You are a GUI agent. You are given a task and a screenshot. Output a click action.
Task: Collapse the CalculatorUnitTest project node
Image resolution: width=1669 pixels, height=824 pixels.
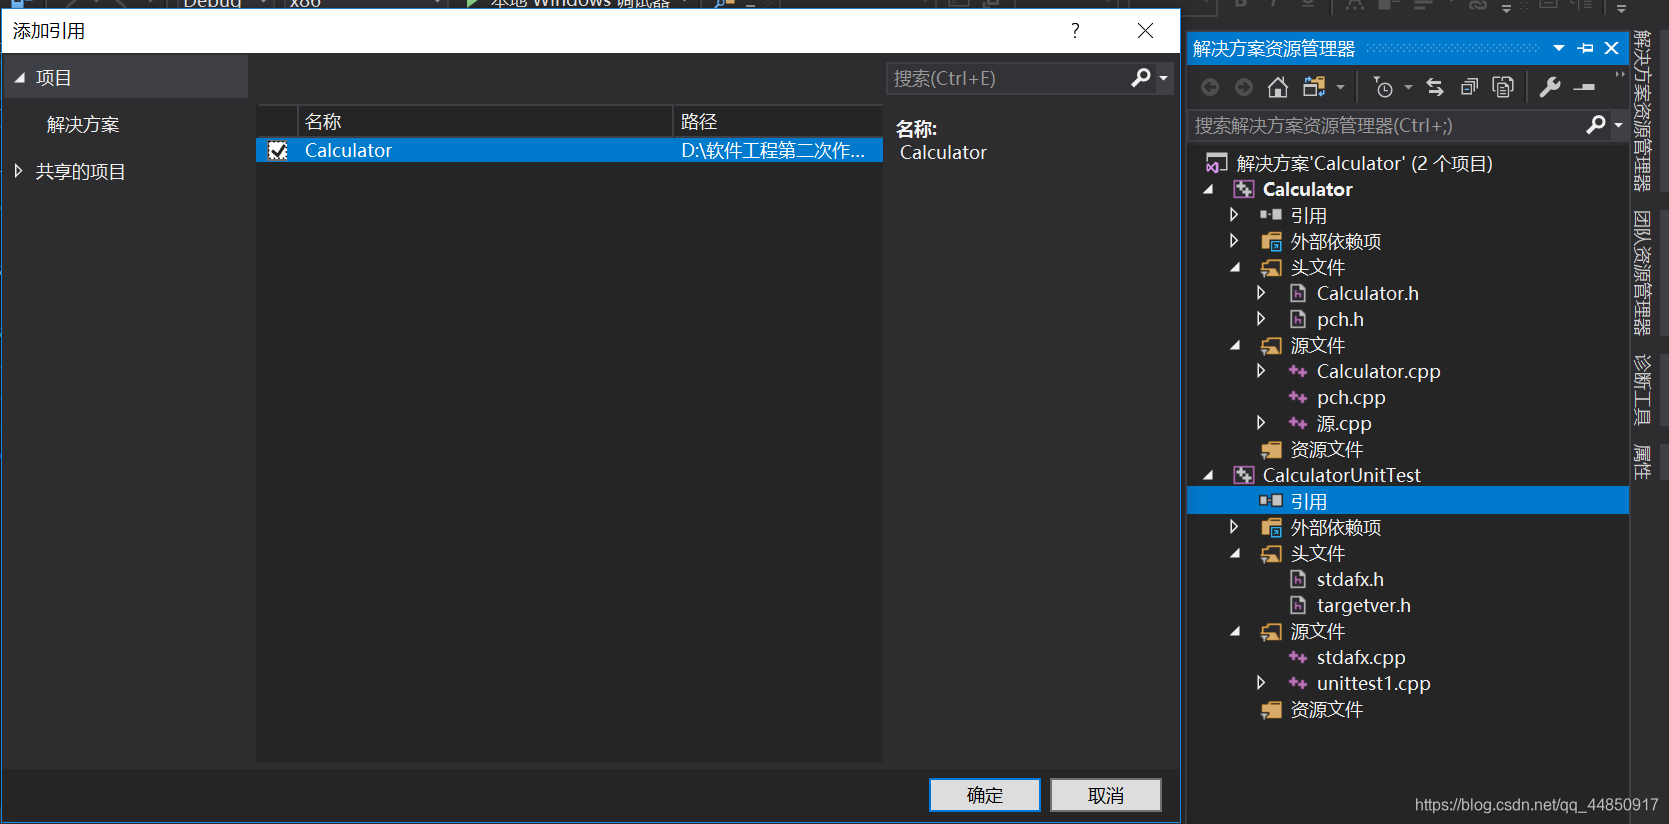point(1208,475)
